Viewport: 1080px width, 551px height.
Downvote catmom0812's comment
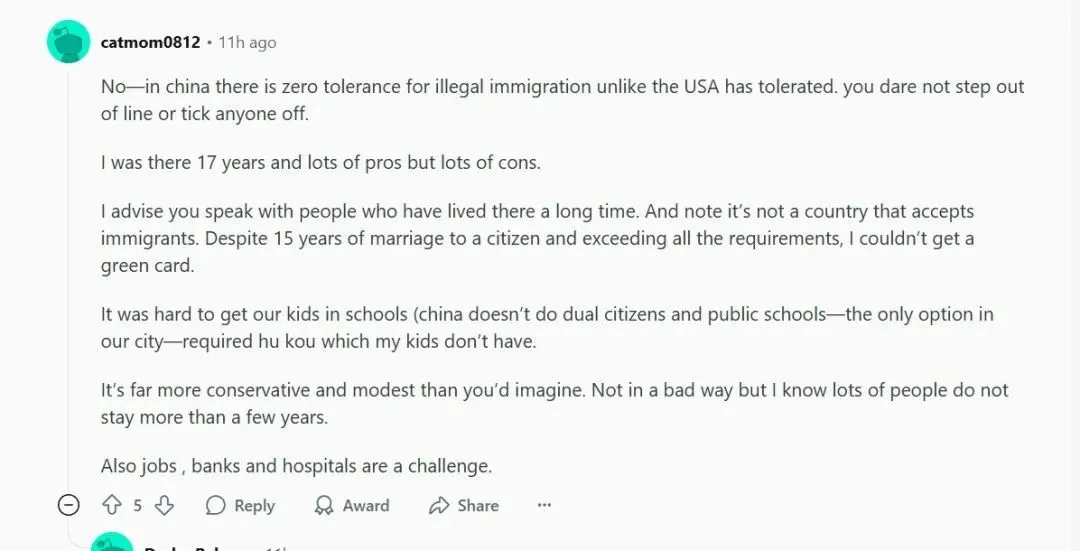[x=165, y=505]
